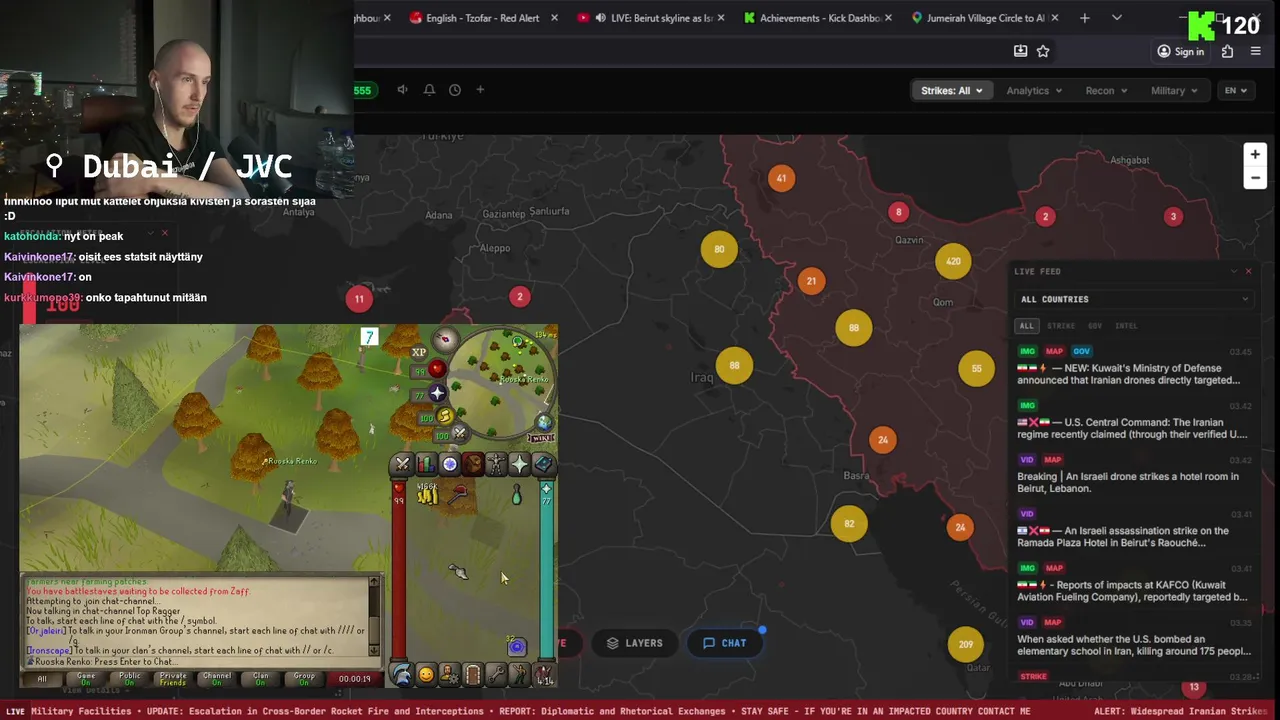
Task: Select the STRIKE tab in Live Feed
Action: pos(1061,326)
